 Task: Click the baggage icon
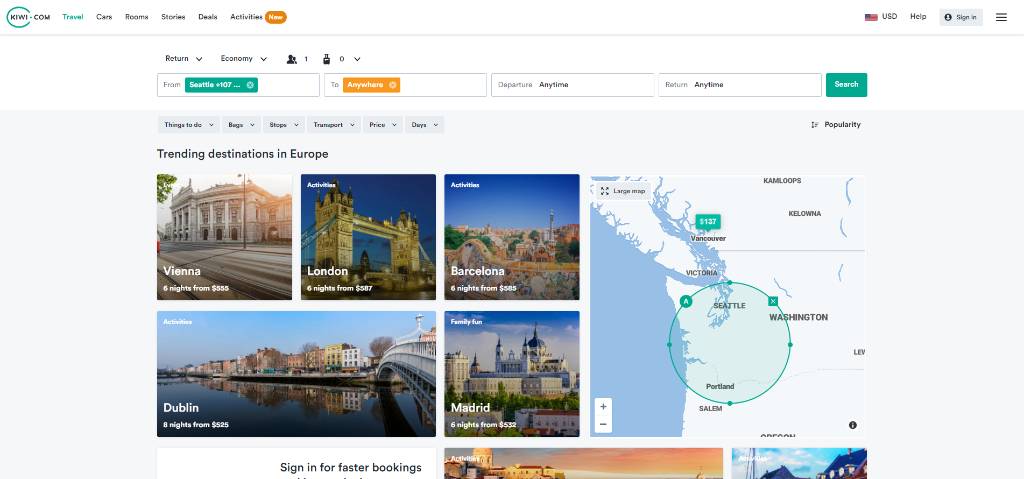[x=327, y=59]
